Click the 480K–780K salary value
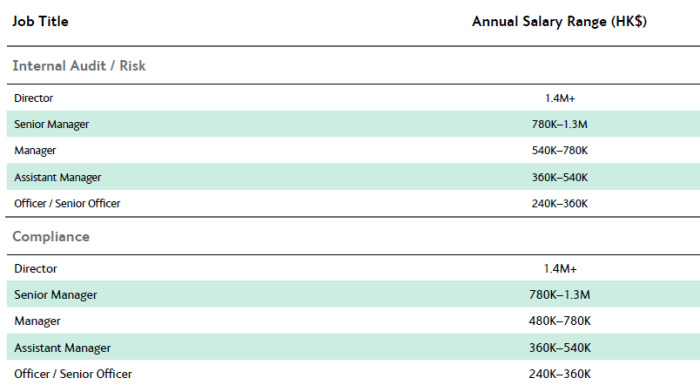700x392 pixels. [560, 321]
